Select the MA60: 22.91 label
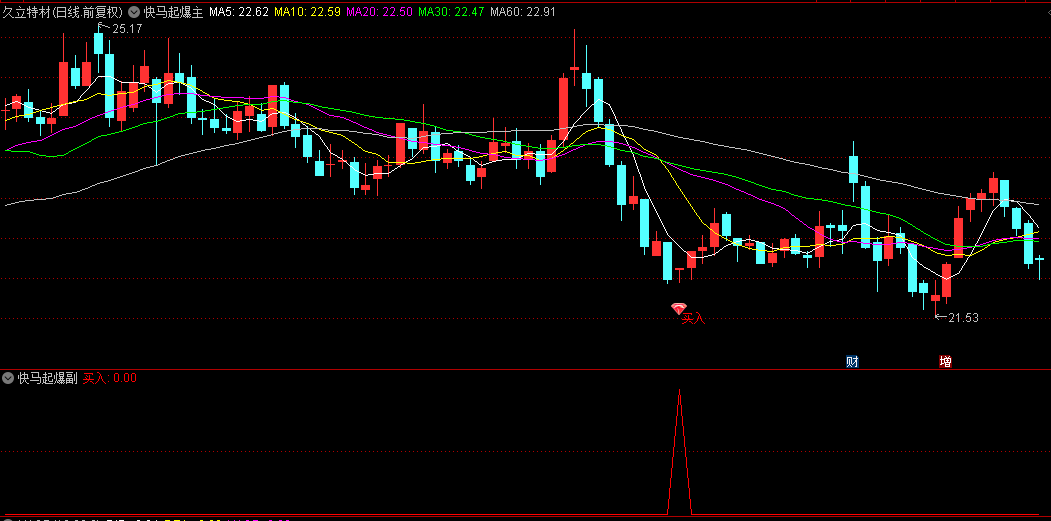 523,11
